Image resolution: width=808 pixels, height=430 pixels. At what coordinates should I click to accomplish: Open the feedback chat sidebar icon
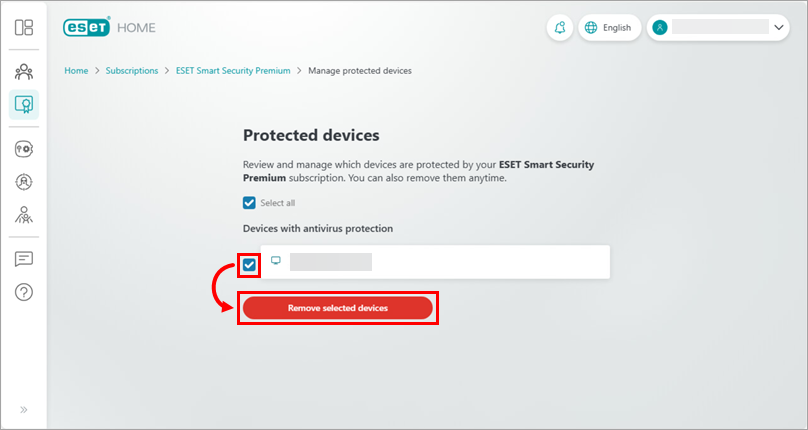coord(24,259)
